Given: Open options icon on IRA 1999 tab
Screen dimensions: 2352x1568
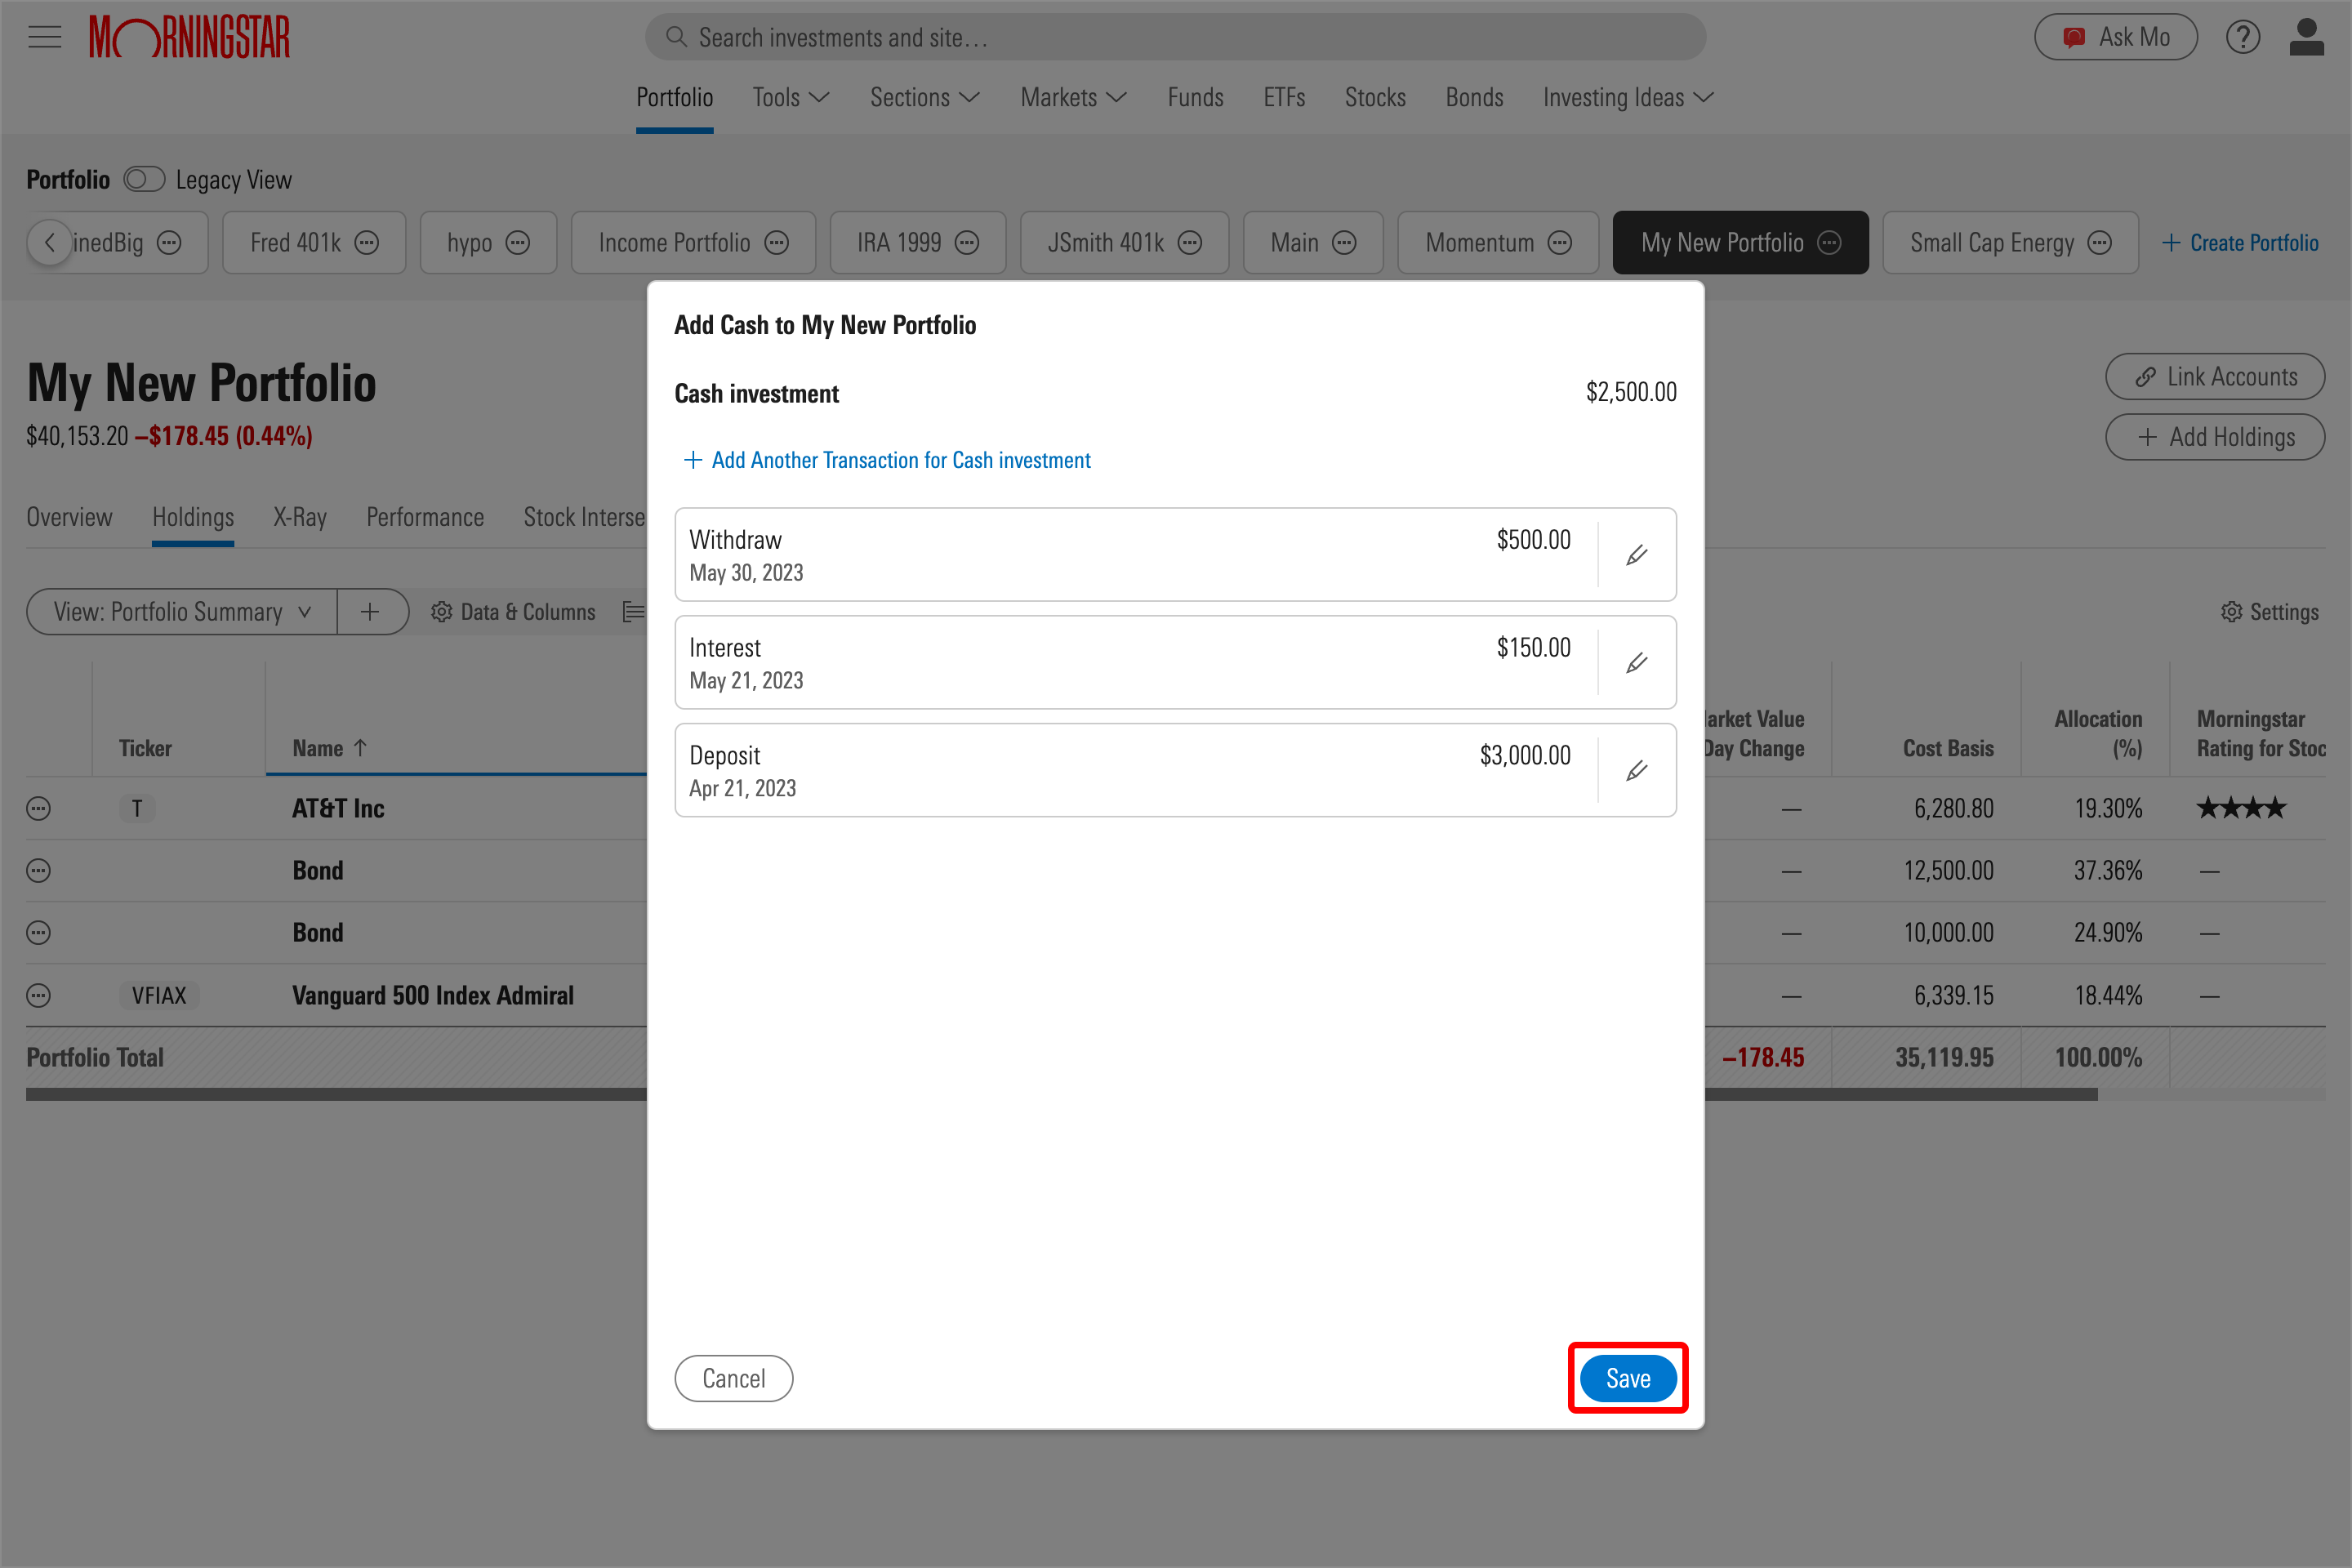Looking at the screenshot, I should (967, 243).
